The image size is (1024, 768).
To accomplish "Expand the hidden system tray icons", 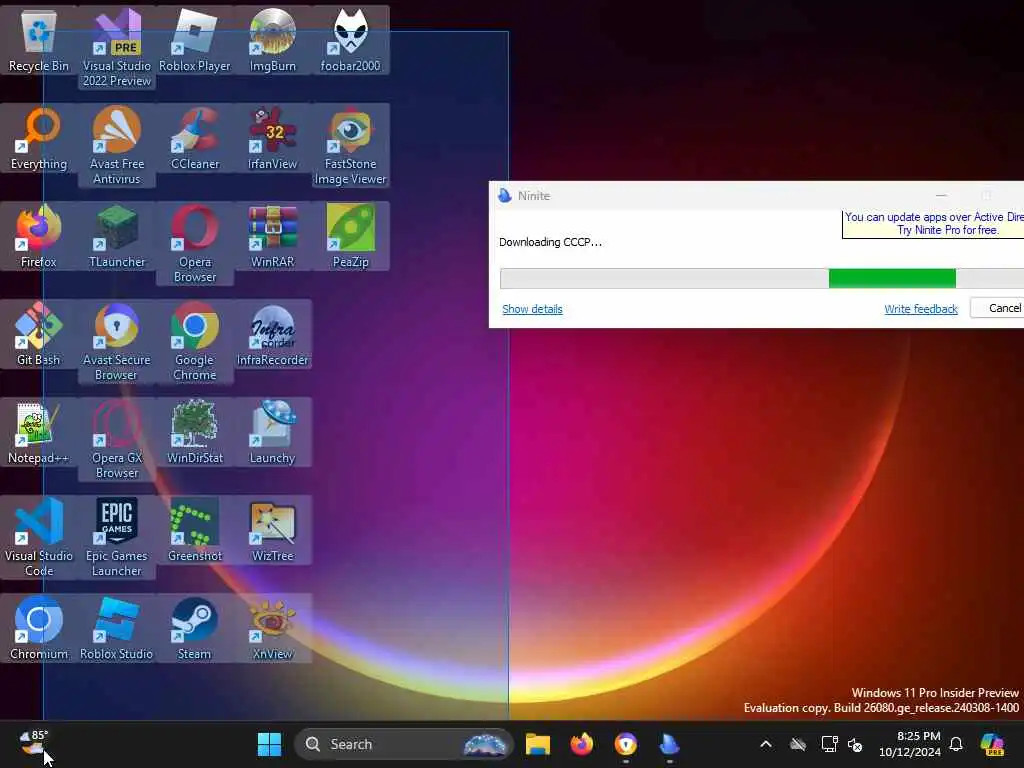I will pos(766,744).
